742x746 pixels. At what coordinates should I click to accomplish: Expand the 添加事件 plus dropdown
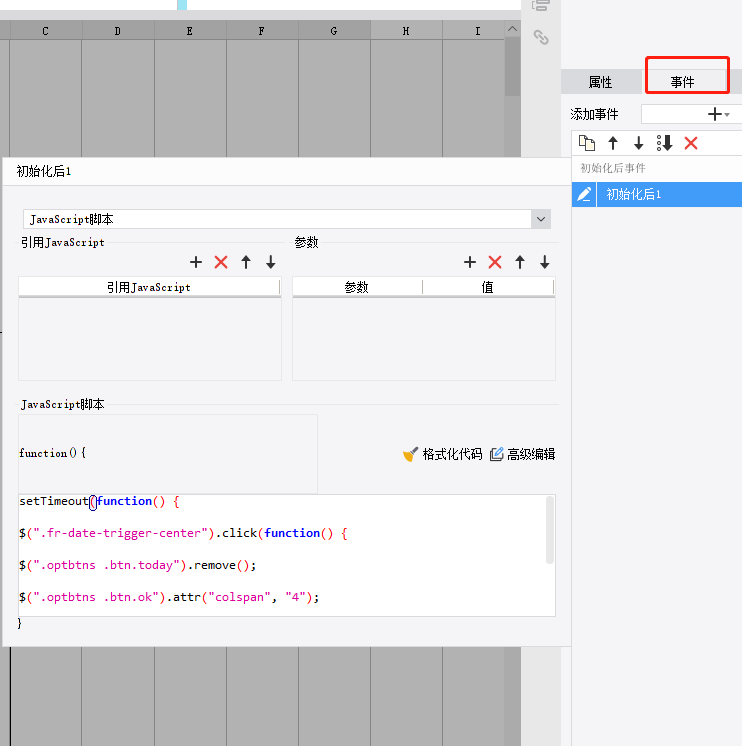pos(718,114)
